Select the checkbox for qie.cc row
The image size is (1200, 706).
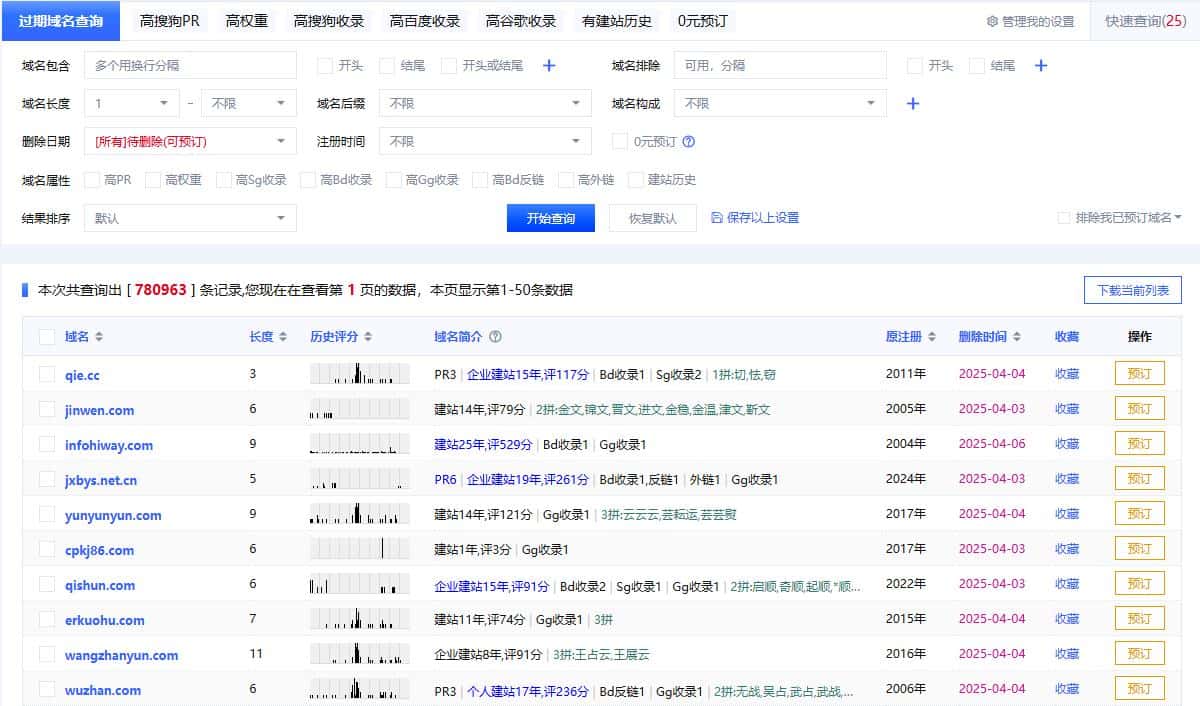pos(46,373)
